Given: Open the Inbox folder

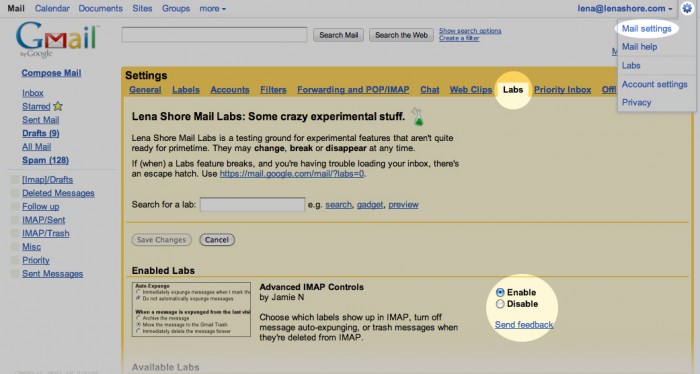Looking at the screenshot, I should coord(33,93).
